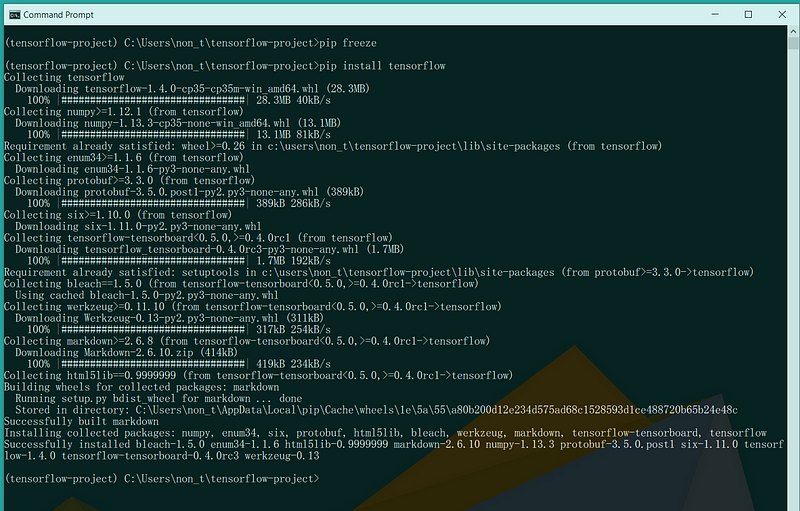The image size is (800, 511).
Task: Click the empty scrollbar track below the thumb
Action: pos(791,300)
